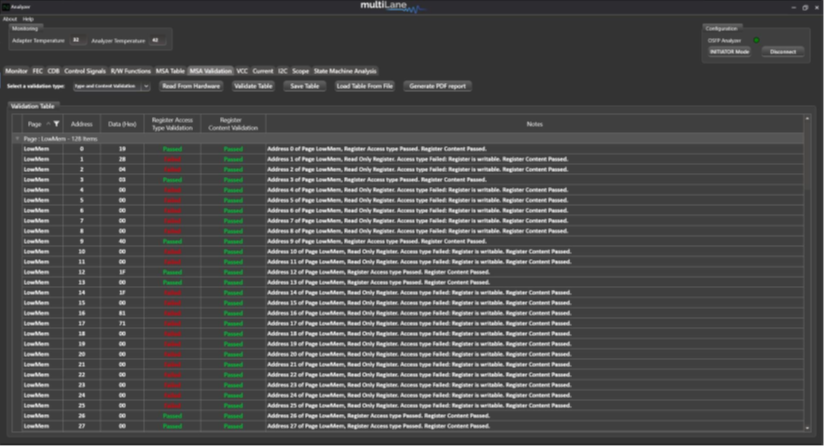
Task: Click the Page column sort arrow
Action: [48, 124]
